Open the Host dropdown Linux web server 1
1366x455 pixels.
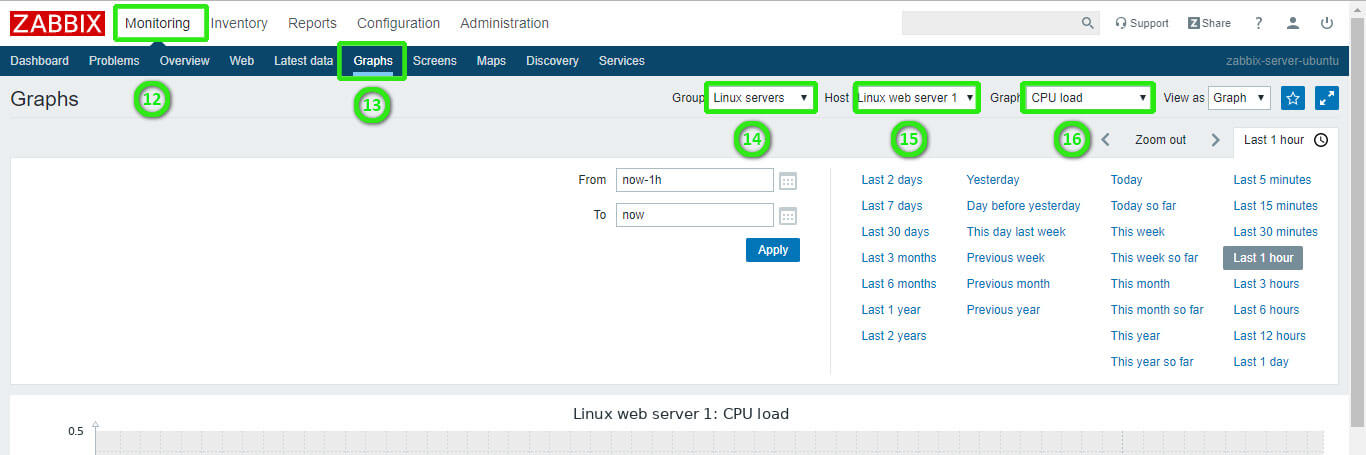(x=916, y=98)
